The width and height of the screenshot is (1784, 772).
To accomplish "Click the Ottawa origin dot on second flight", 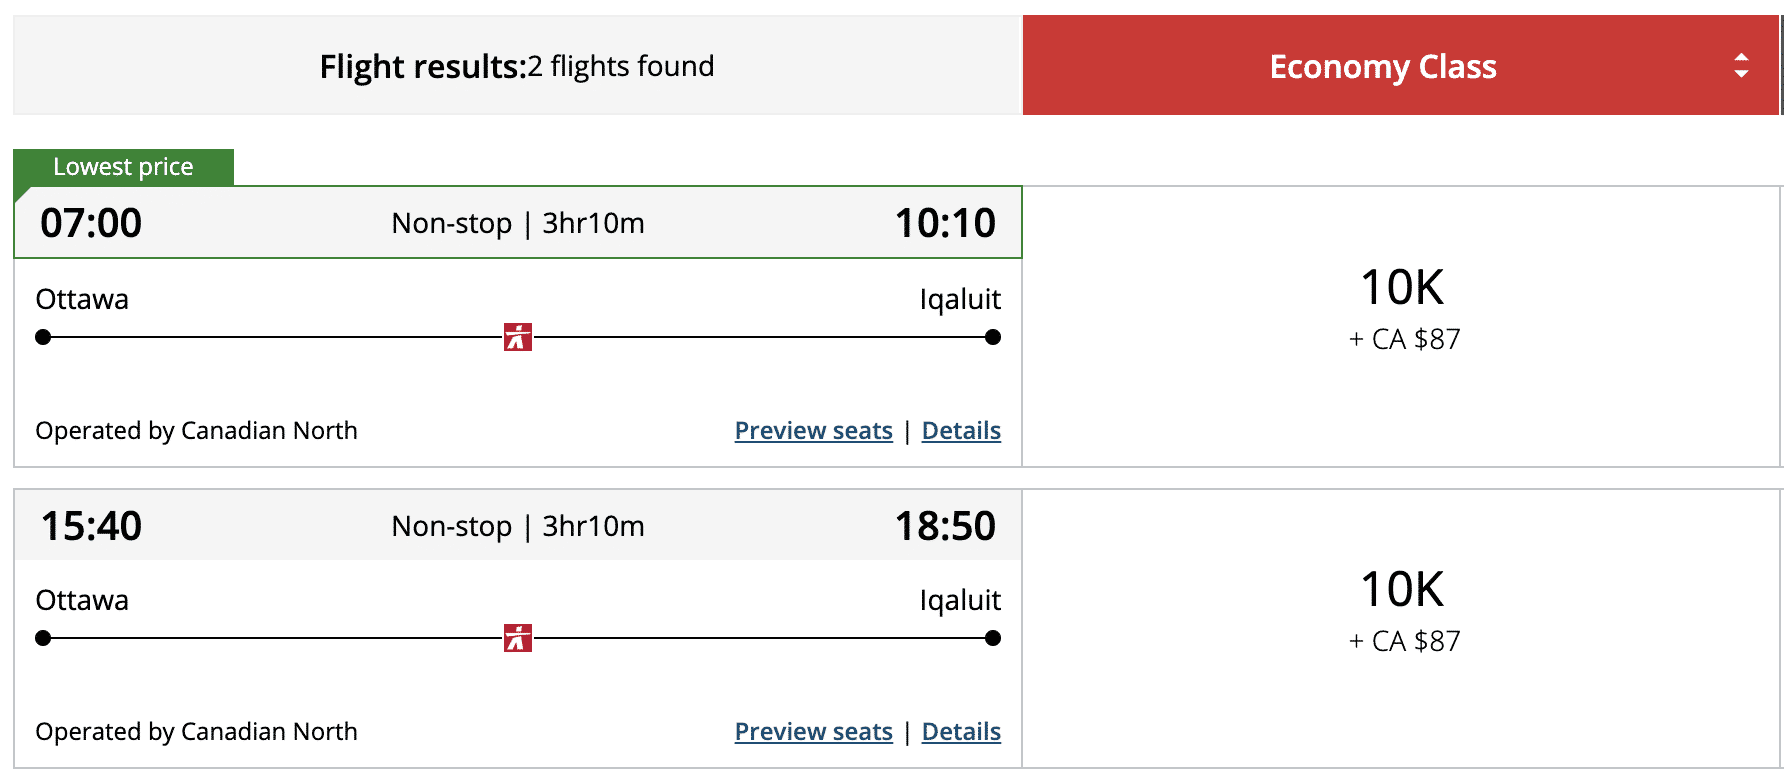I will (43, 638).
